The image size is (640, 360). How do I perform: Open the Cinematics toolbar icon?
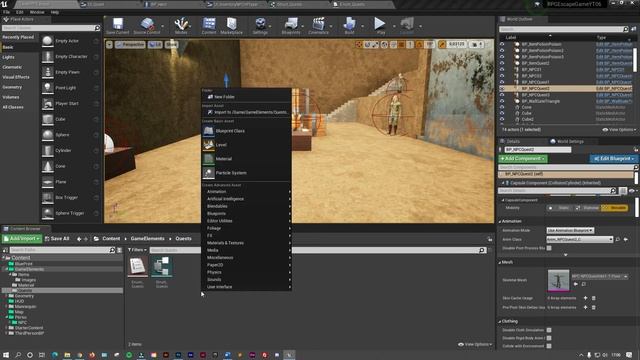[318, 26]
